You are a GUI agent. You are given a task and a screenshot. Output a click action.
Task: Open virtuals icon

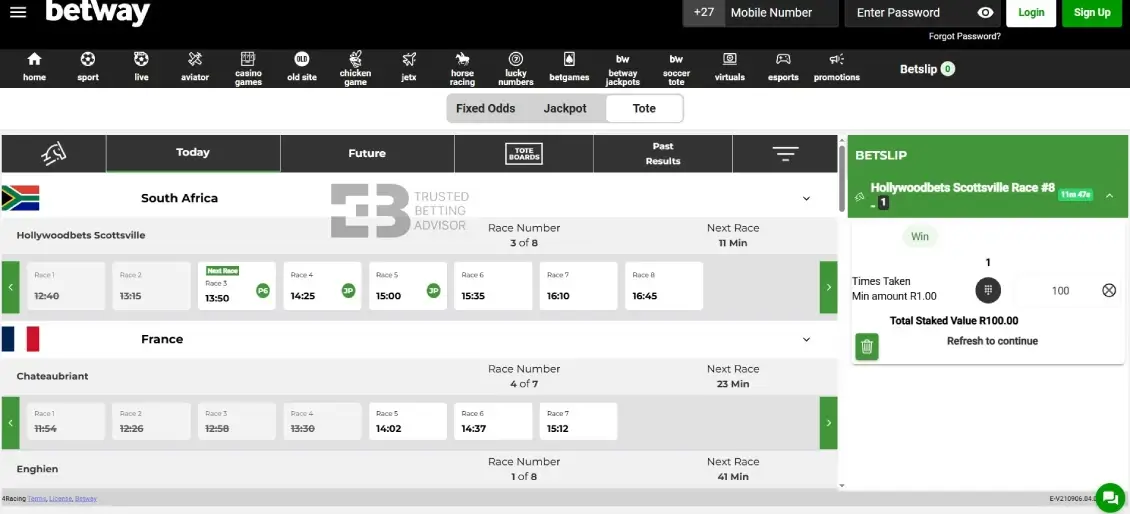click(729, 59)
